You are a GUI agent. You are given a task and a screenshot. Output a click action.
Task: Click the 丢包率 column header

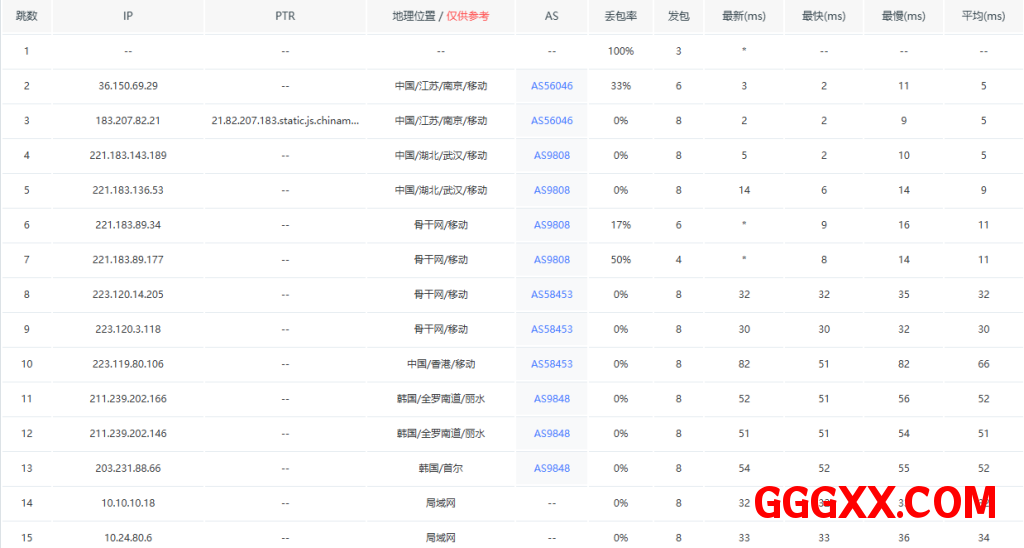tap(620, 17)
